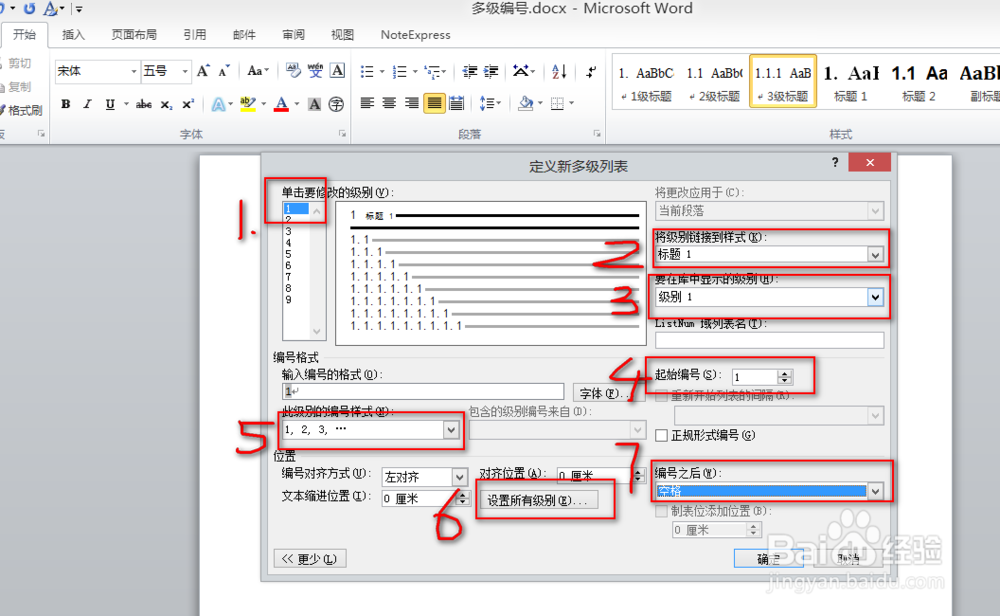Viewport: 1000px width, 616px height.
Task: Open the multilevel list tool
Action: coord(434,72)
